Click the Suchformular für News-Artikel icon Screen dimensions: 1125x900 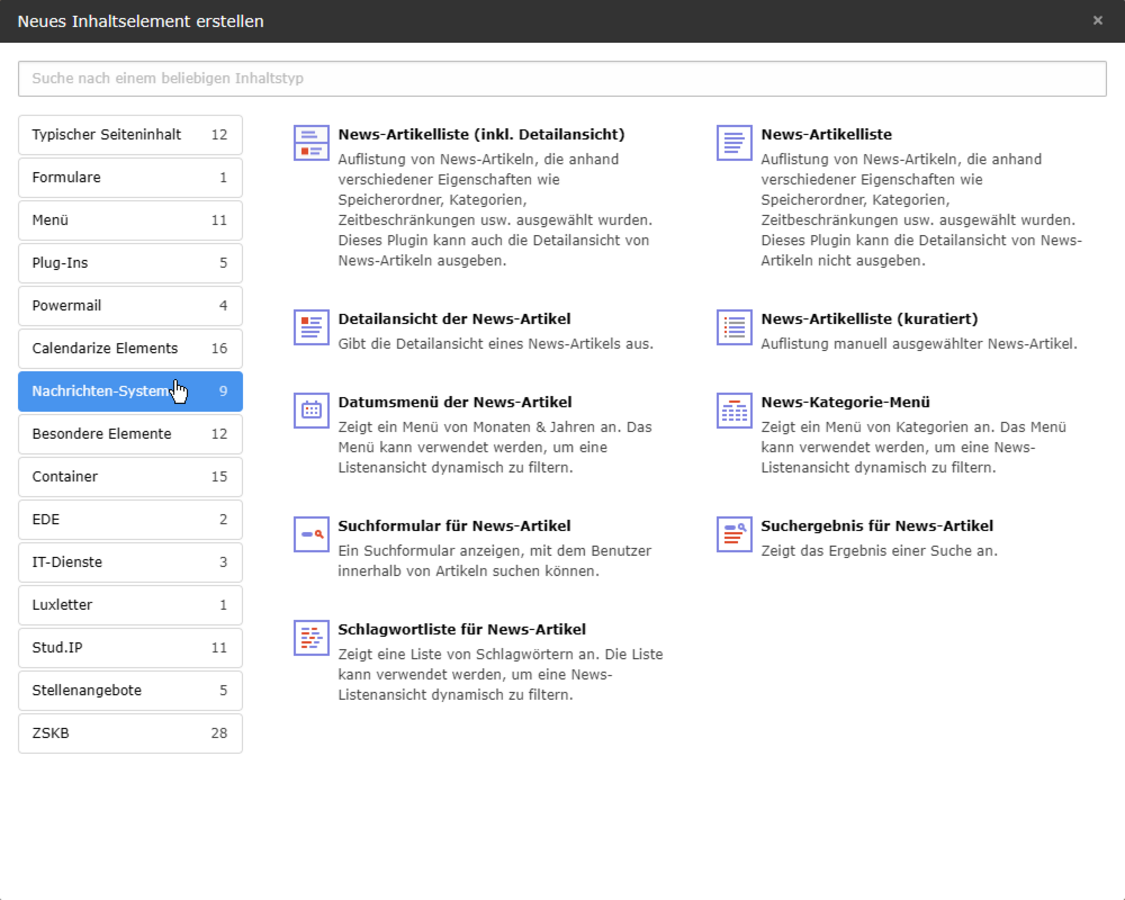[311, 534]
